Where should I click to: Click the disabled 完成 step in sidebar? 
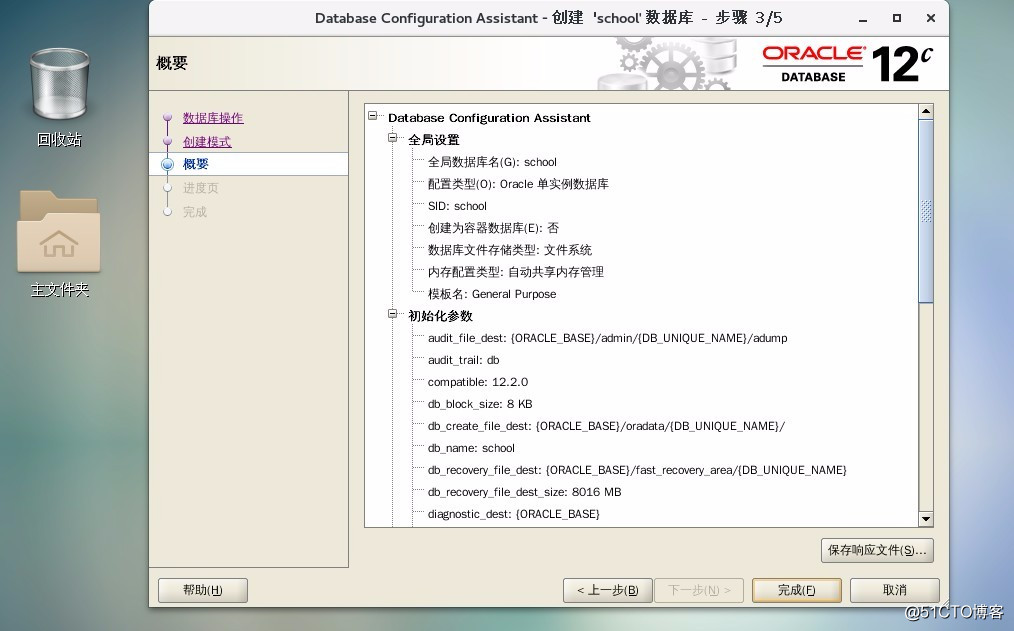tap(195, 211)
